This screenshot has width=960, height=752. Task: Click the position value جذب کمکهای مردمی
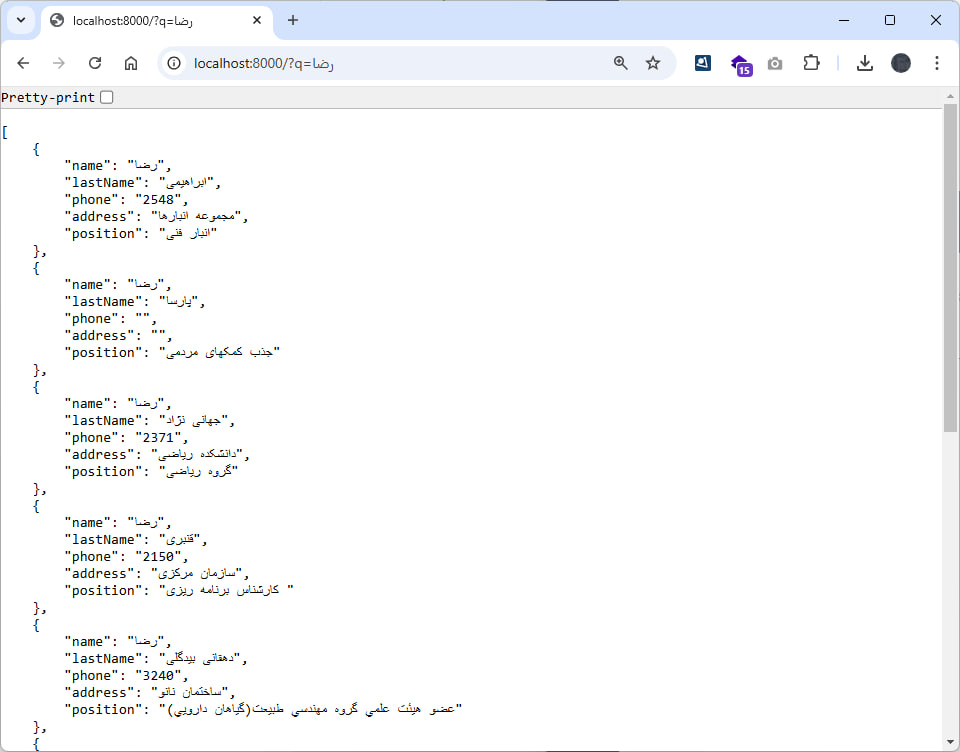(219, 353)
